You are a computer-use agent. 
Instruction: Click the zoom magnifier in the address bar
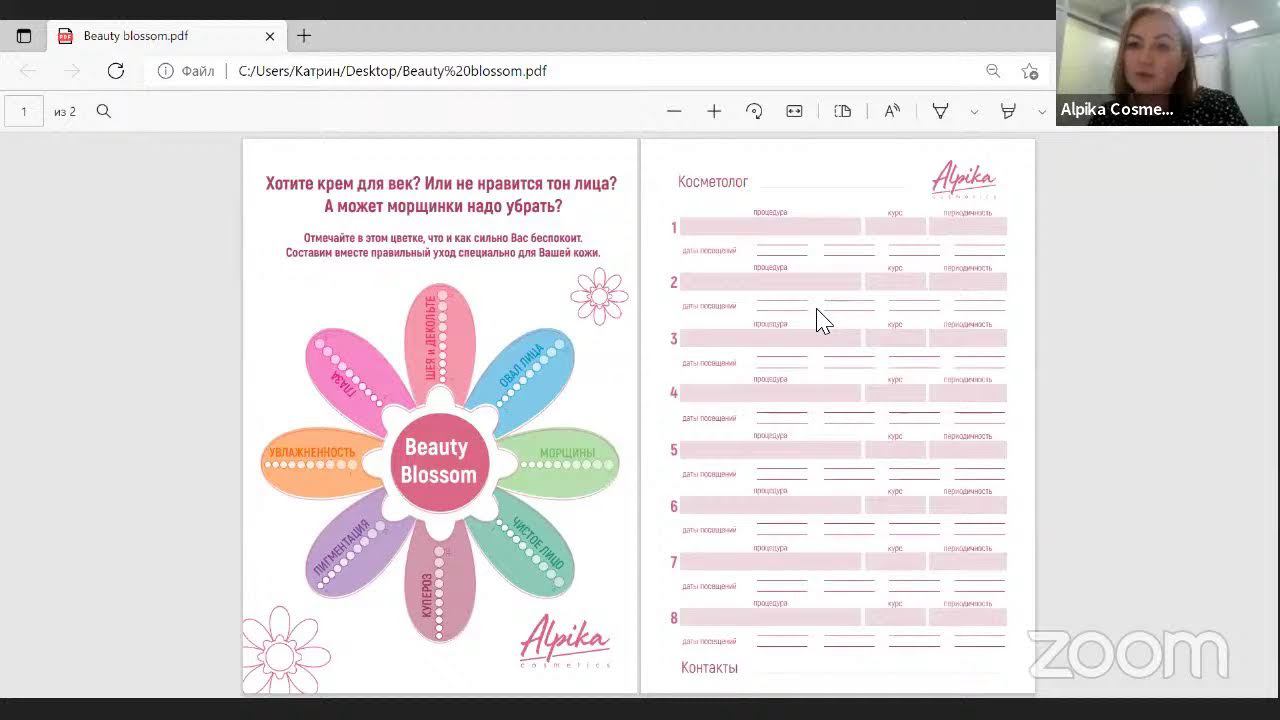pyautogui.click(x=993, y=71)
